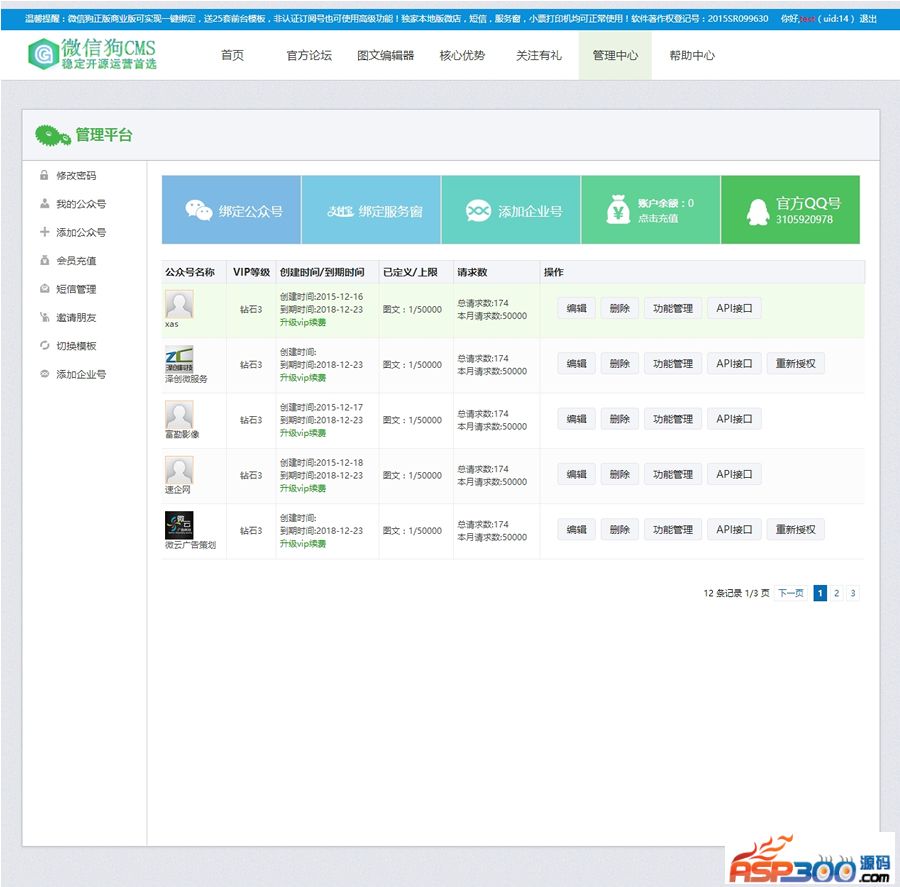Viewport: 900px width, 887px height.
Task: Open 关注有礼 navigation item
Action: click(538, 55)
